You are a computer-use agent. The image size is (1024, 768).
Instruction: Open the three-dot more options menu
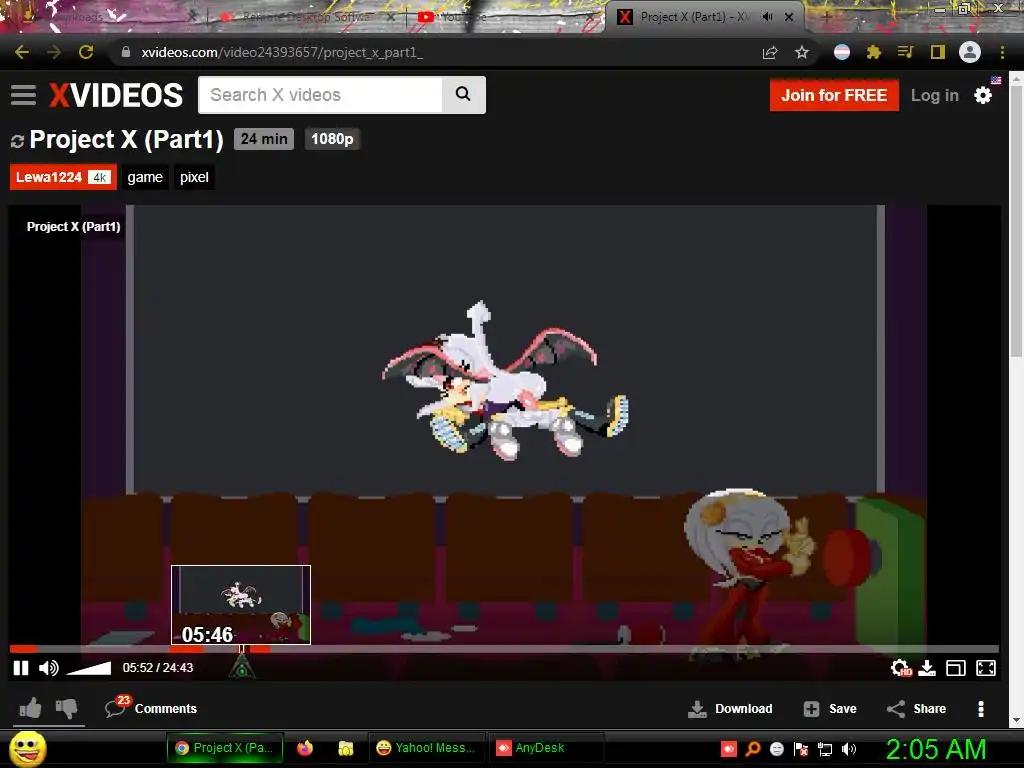point(980,709)
